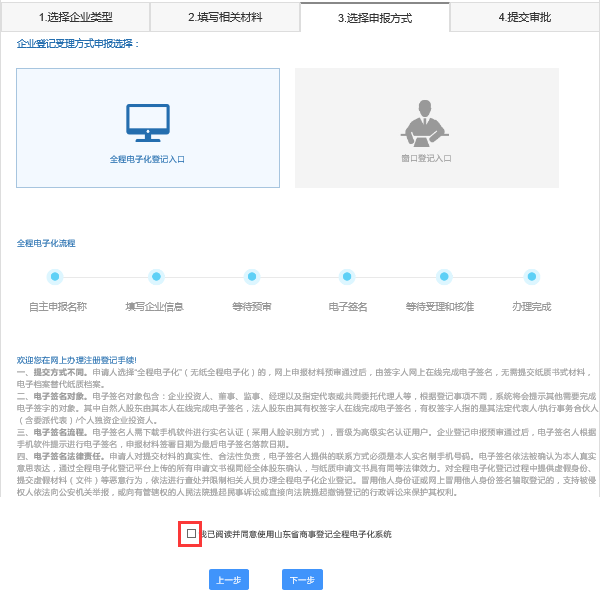Click the 等待受理和核准 step dot
Image resolution: width=604 pixels, height=606 pixels.
pos(444,277)
